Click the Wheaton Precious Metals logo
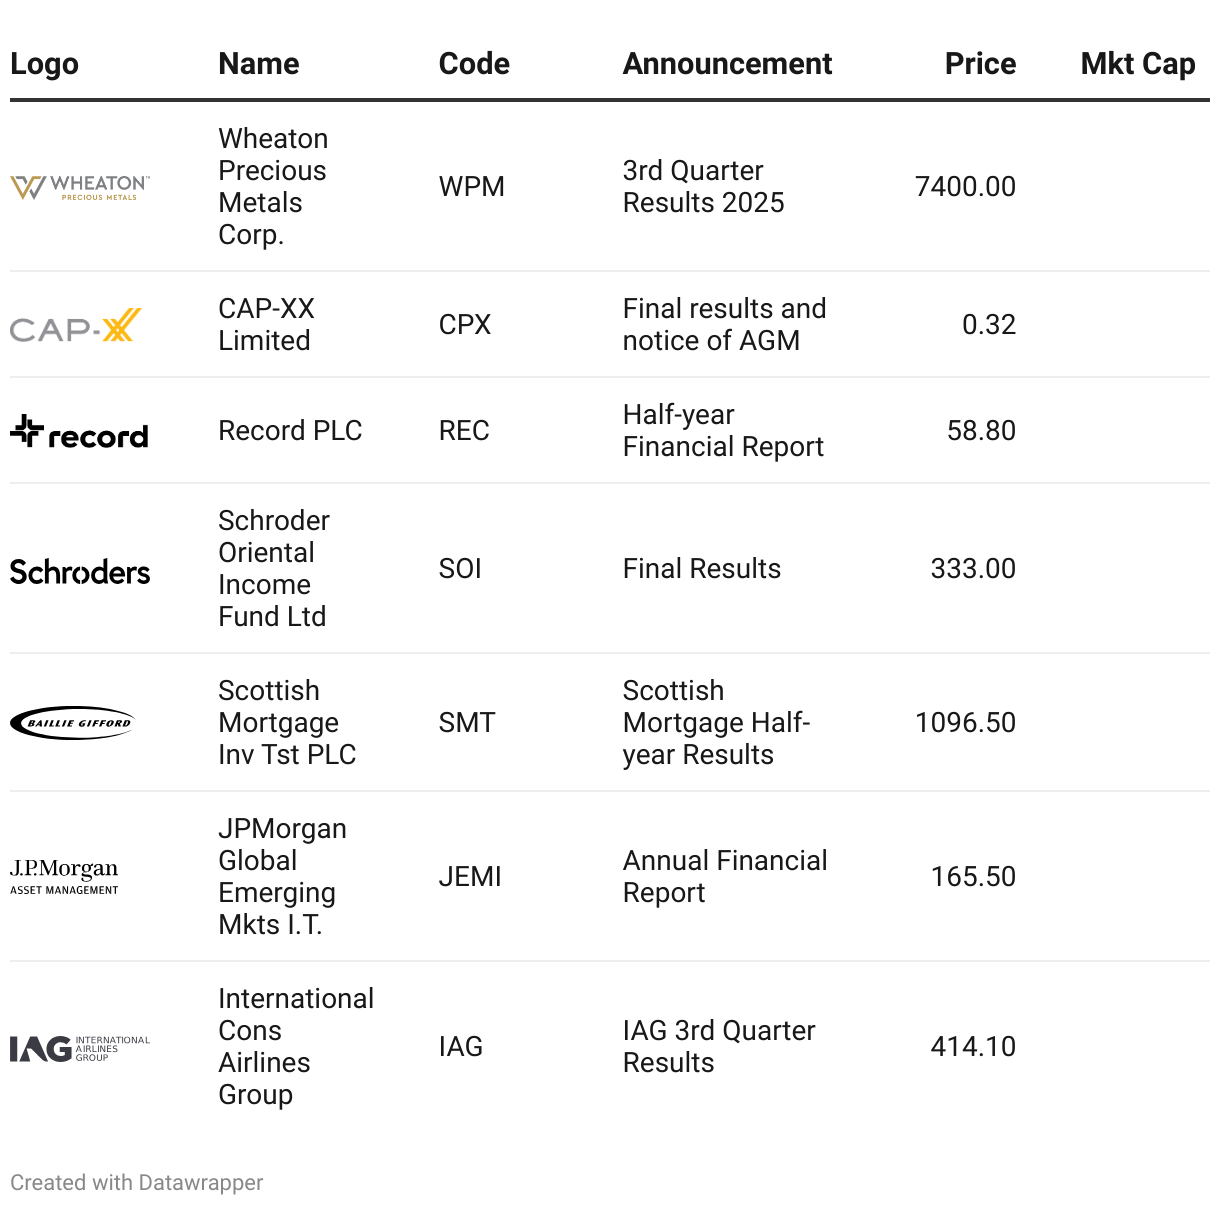The height and width of the screenshot is (1206, 1220). [80, 187]
